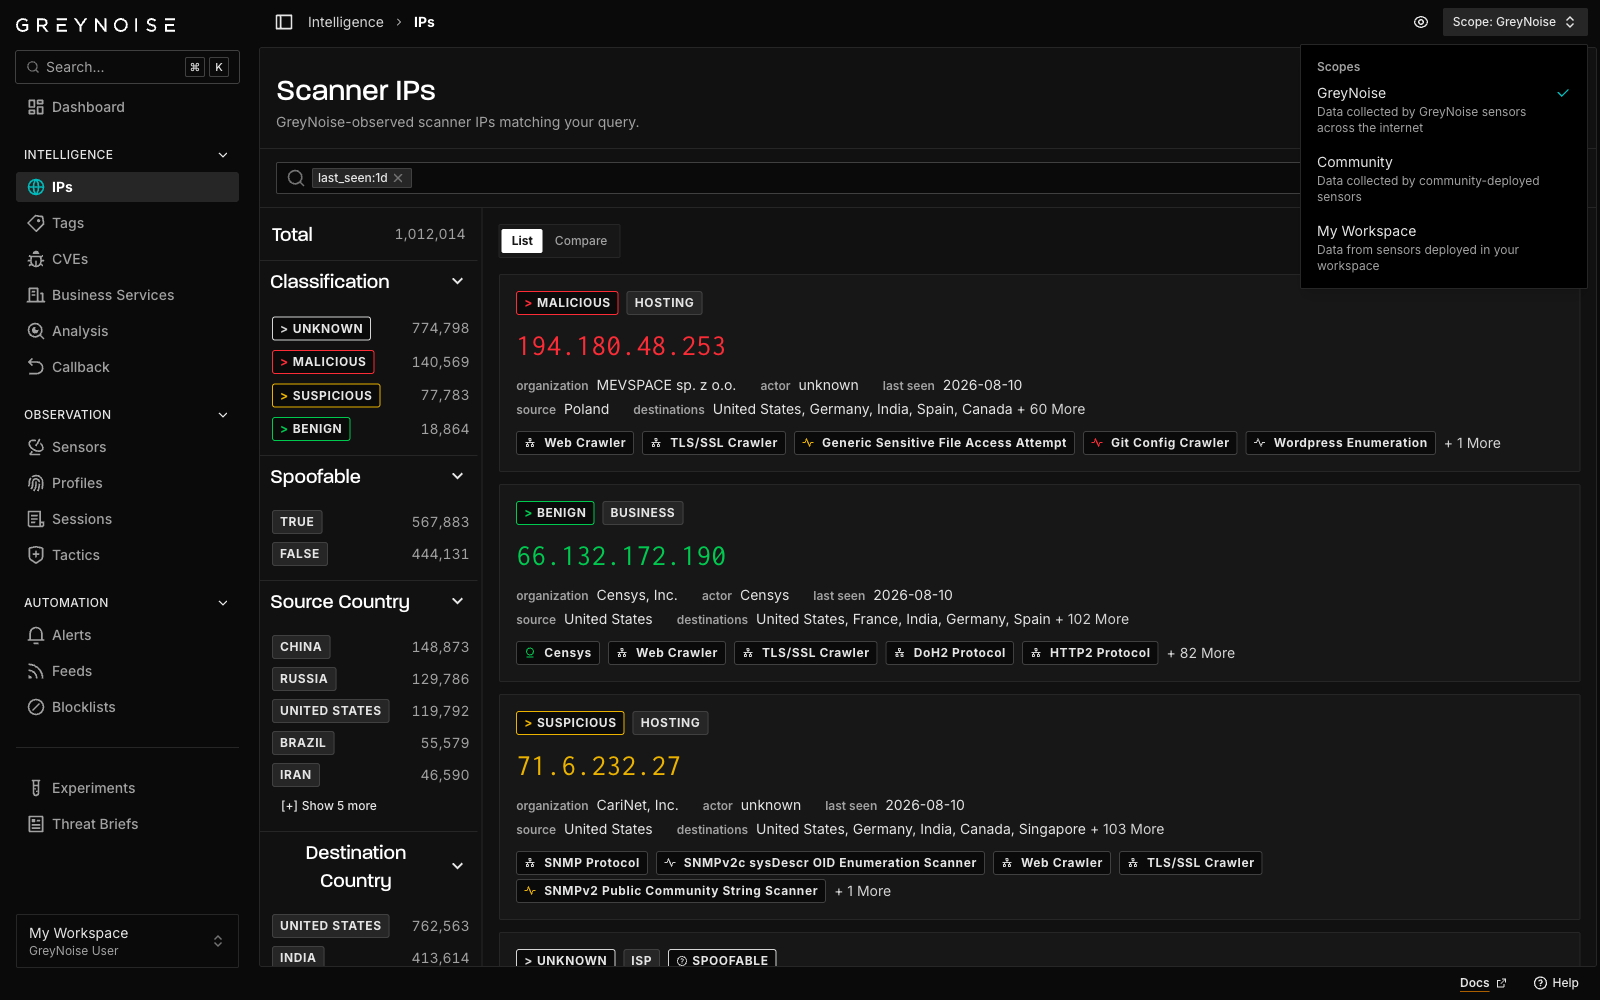
Task: Click the Wordpress Enumeration tag
Action: (1341, 443)
